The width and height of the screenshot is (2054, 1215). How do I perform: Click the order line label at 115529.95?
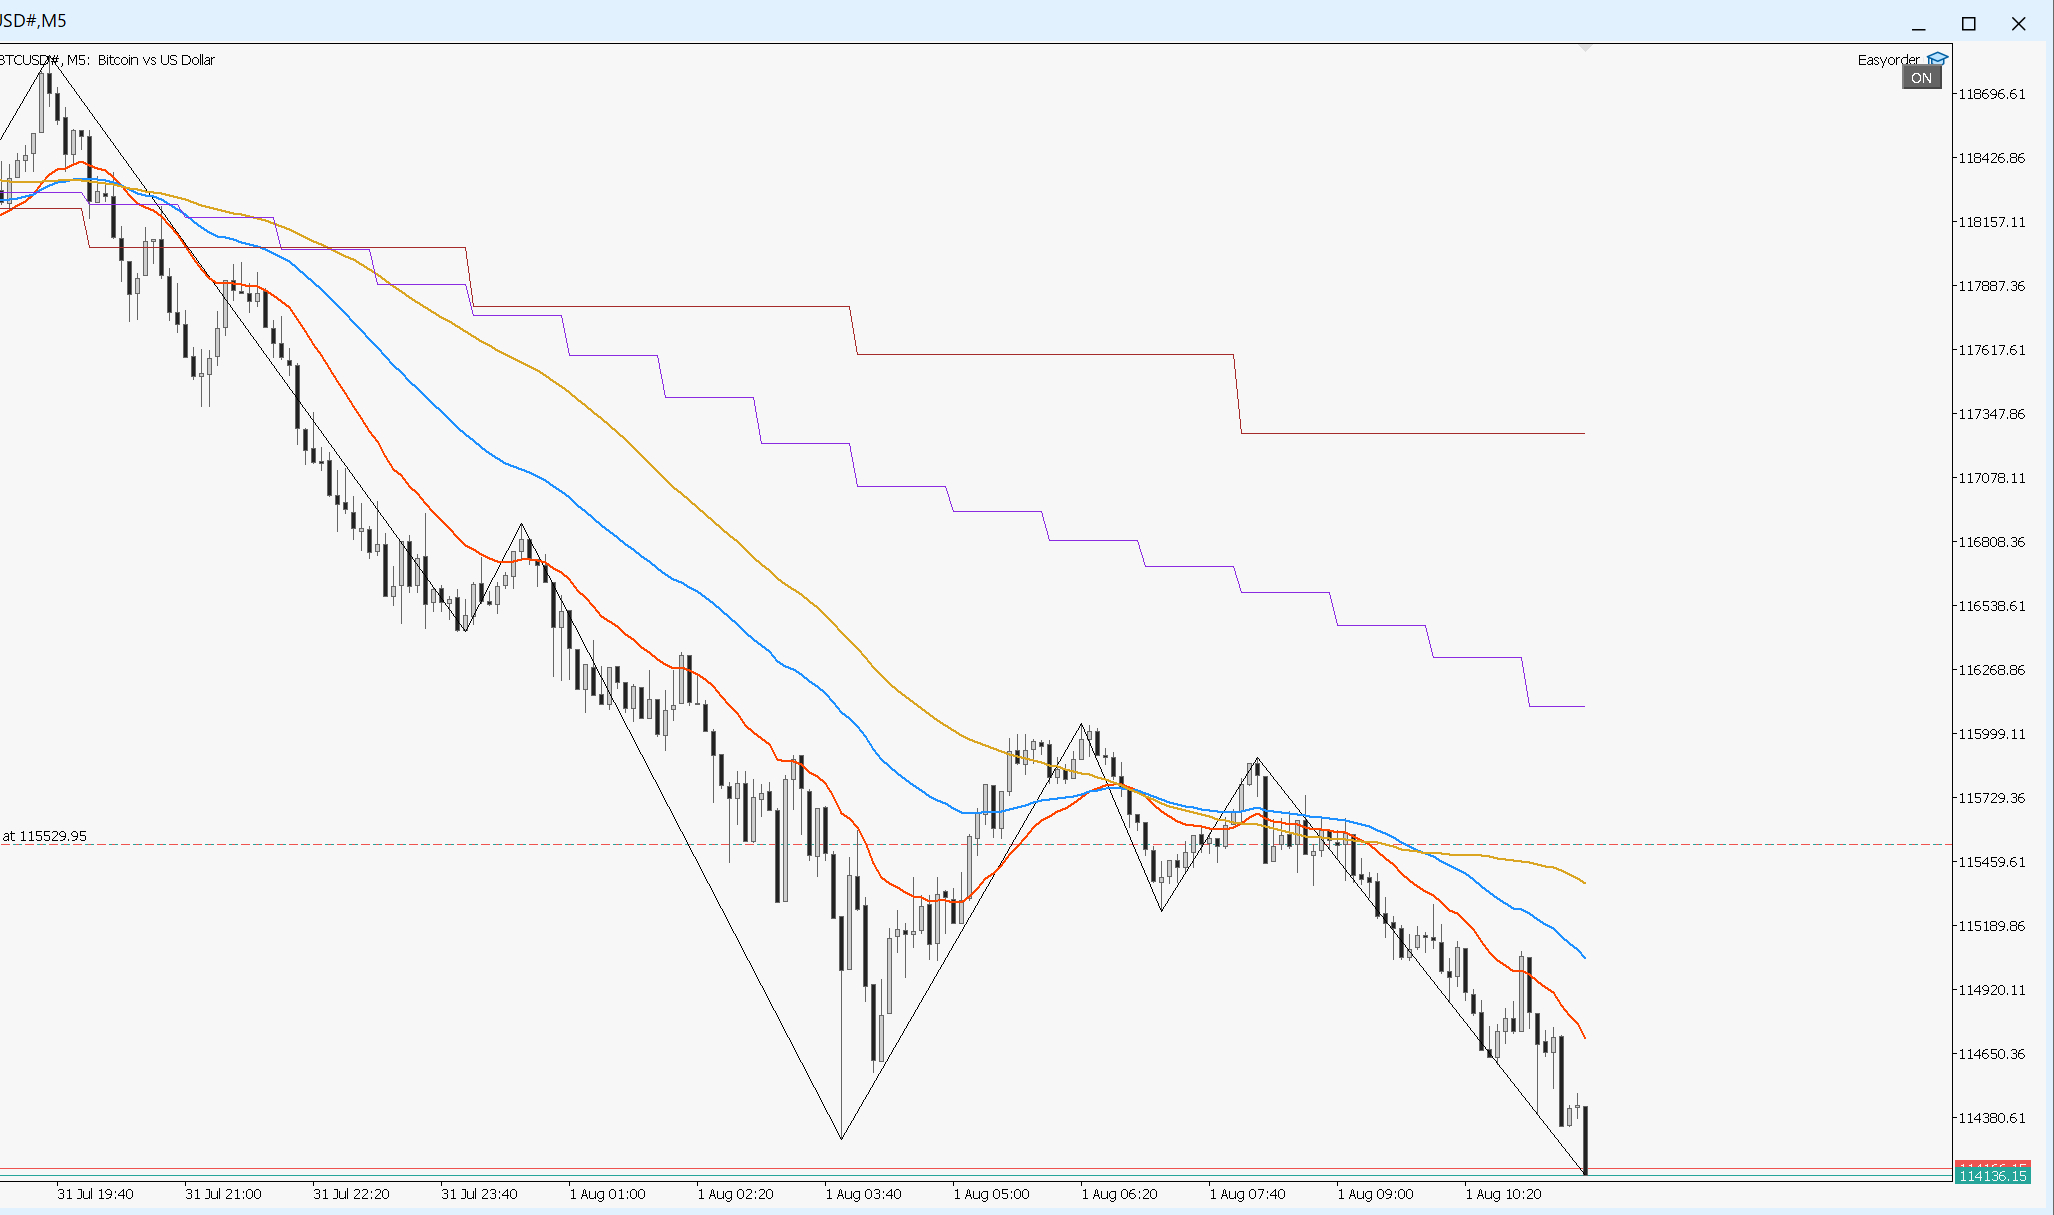[44, 836]
